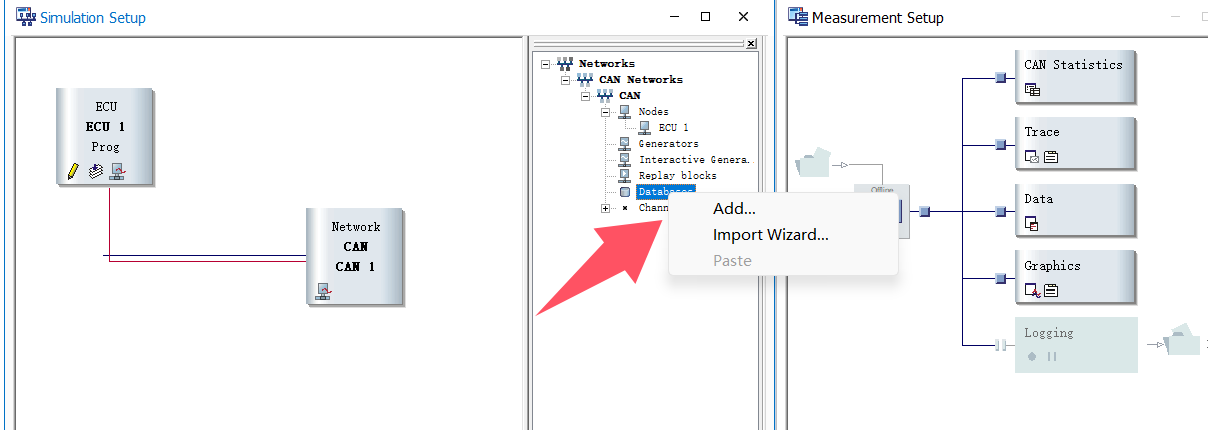Click the input file folder icon in Measurement Setup
This screenshot has width=1208, height=430.
point(814,163)
